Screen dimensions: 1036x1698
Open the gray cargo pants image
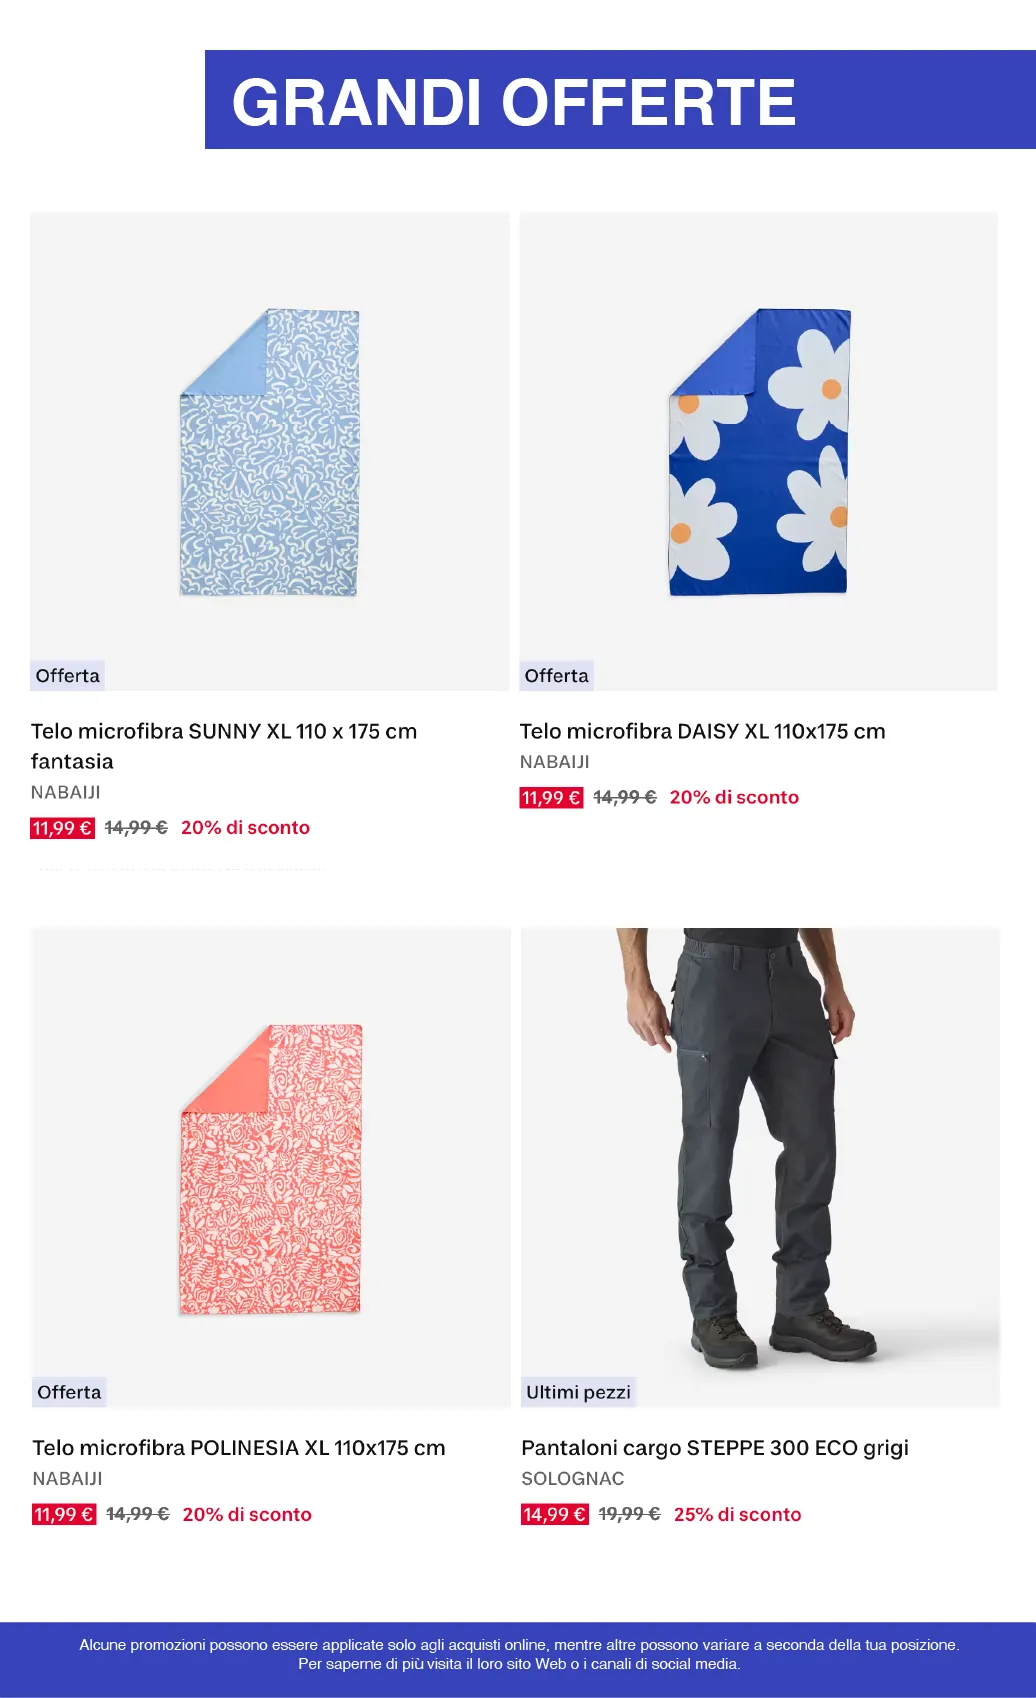tap(760, 1150)
